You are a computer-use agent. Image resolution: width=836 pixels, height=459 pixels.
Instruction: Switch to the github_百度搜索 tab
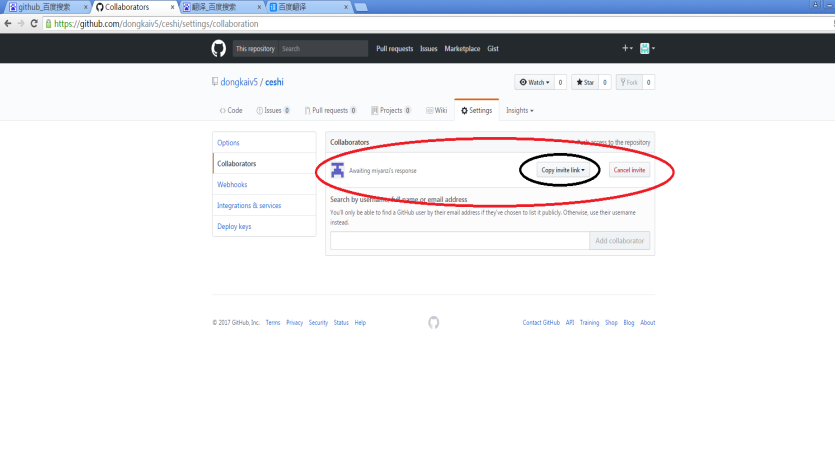(44, 7)
